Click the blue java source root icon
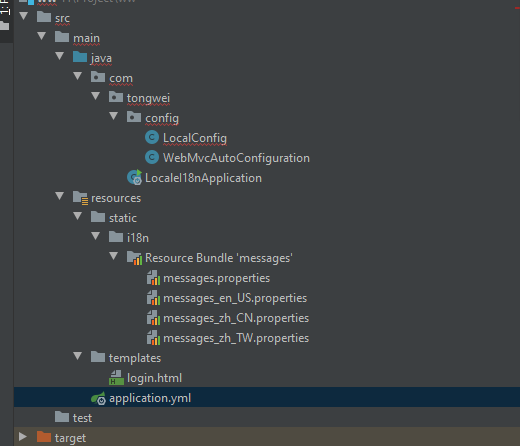520x446 pixels. pyautogui.click(x=80, y=57)
